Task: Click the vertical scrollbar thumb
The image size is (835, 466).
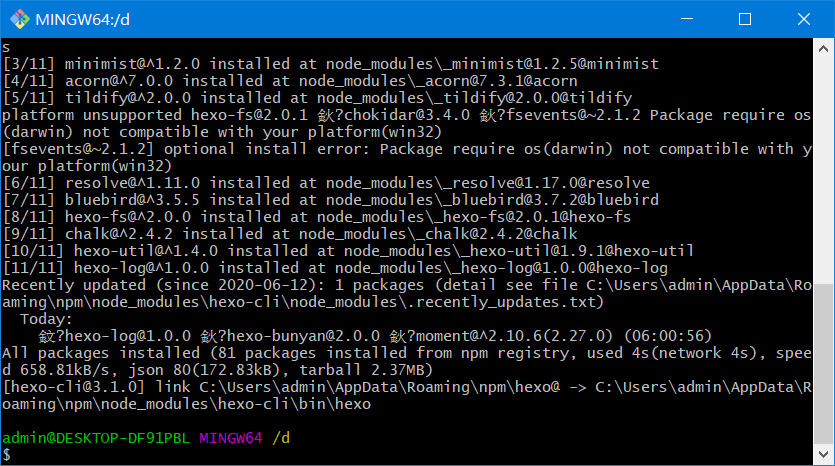Action: coord(823,364)
